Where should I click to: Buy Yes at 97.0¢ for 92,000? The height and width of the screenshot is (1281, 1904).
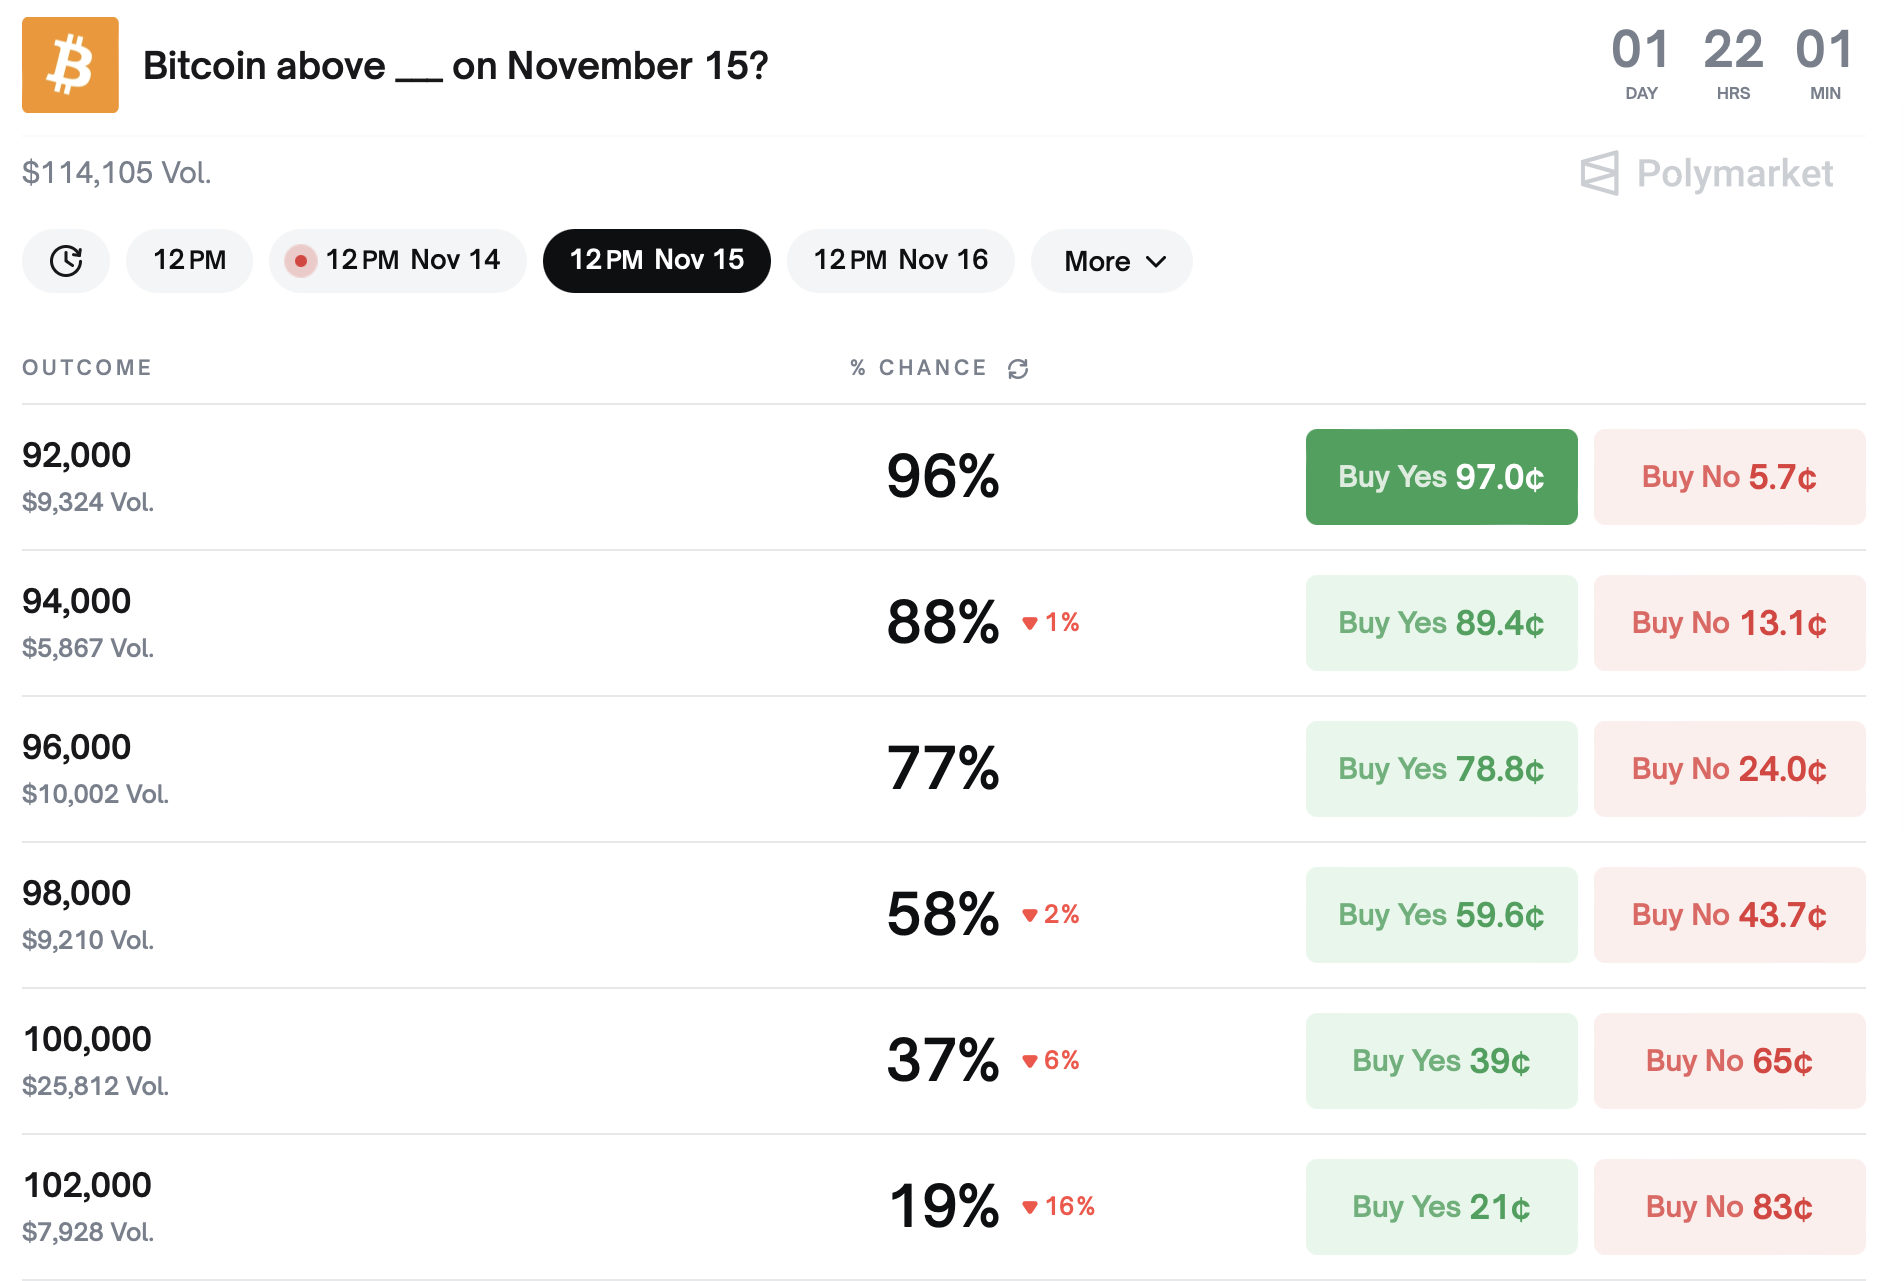[x=1441, y=477]
